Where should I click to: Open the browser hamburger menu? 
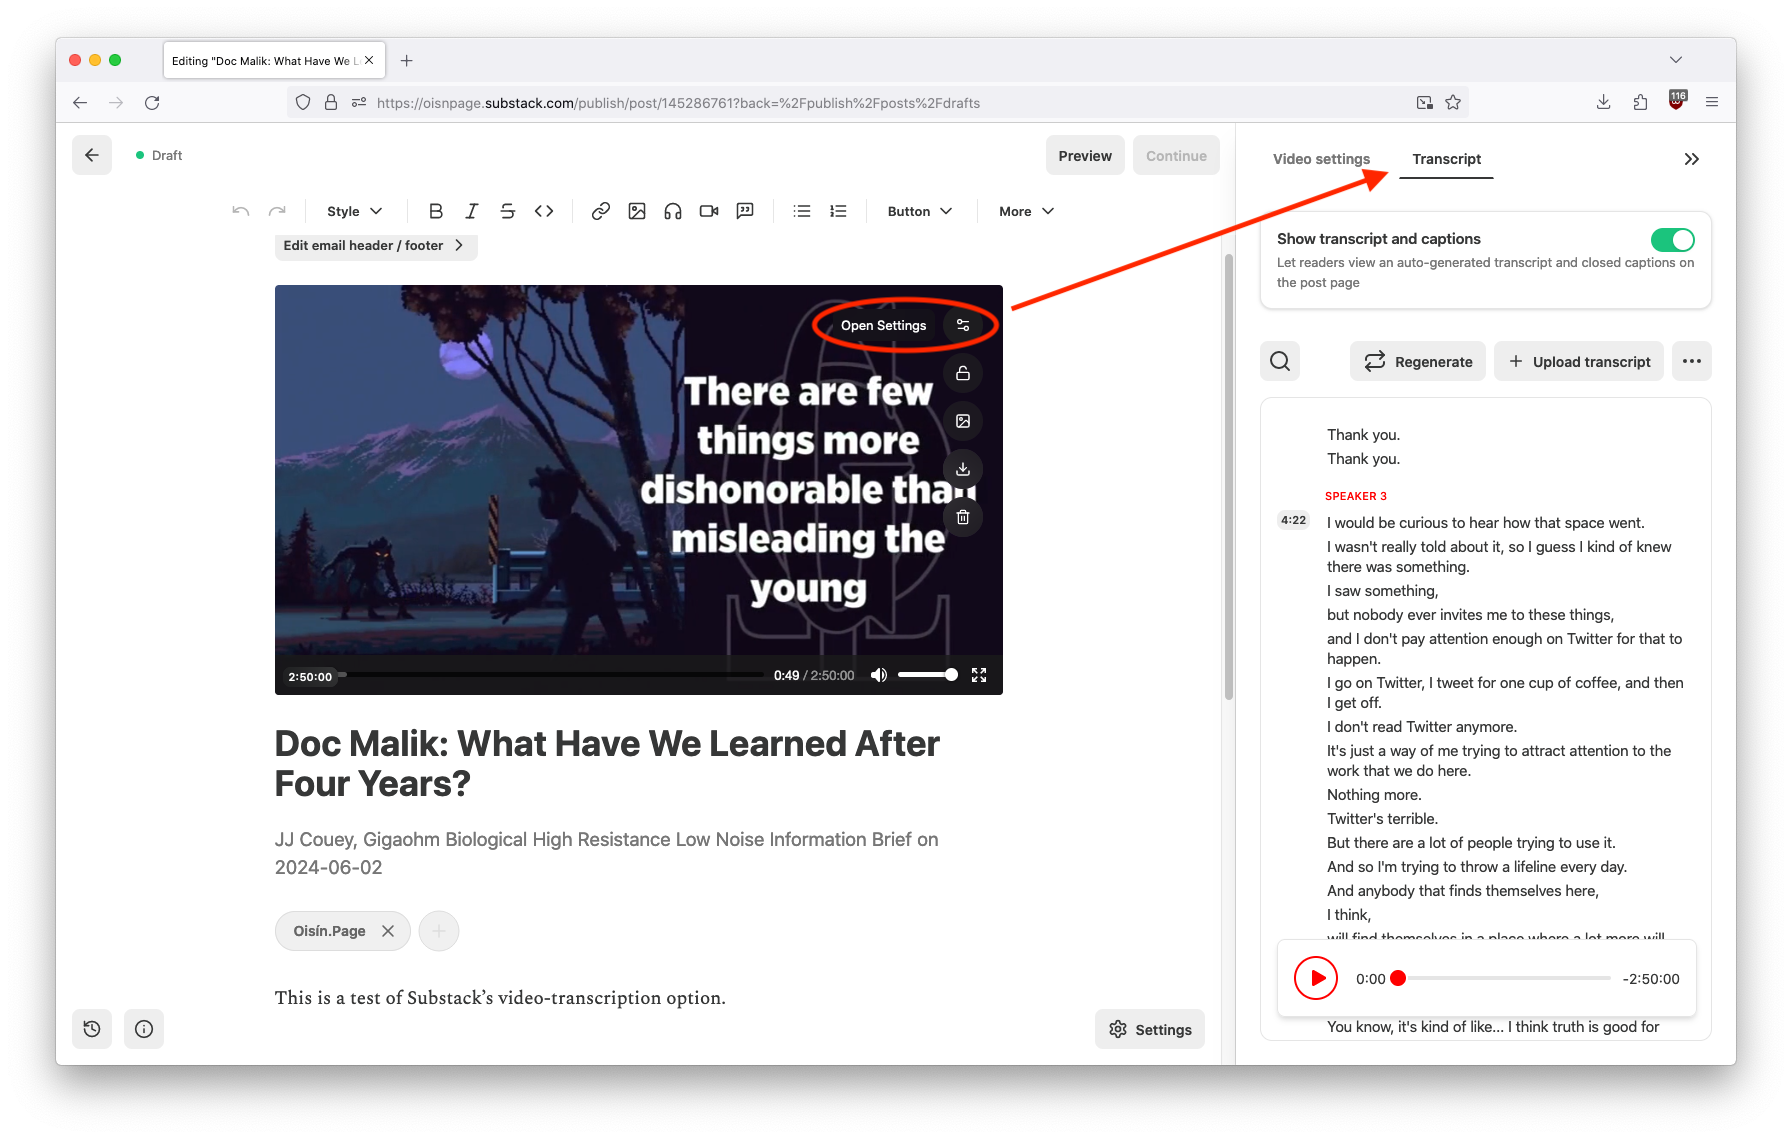(1712, 102)
